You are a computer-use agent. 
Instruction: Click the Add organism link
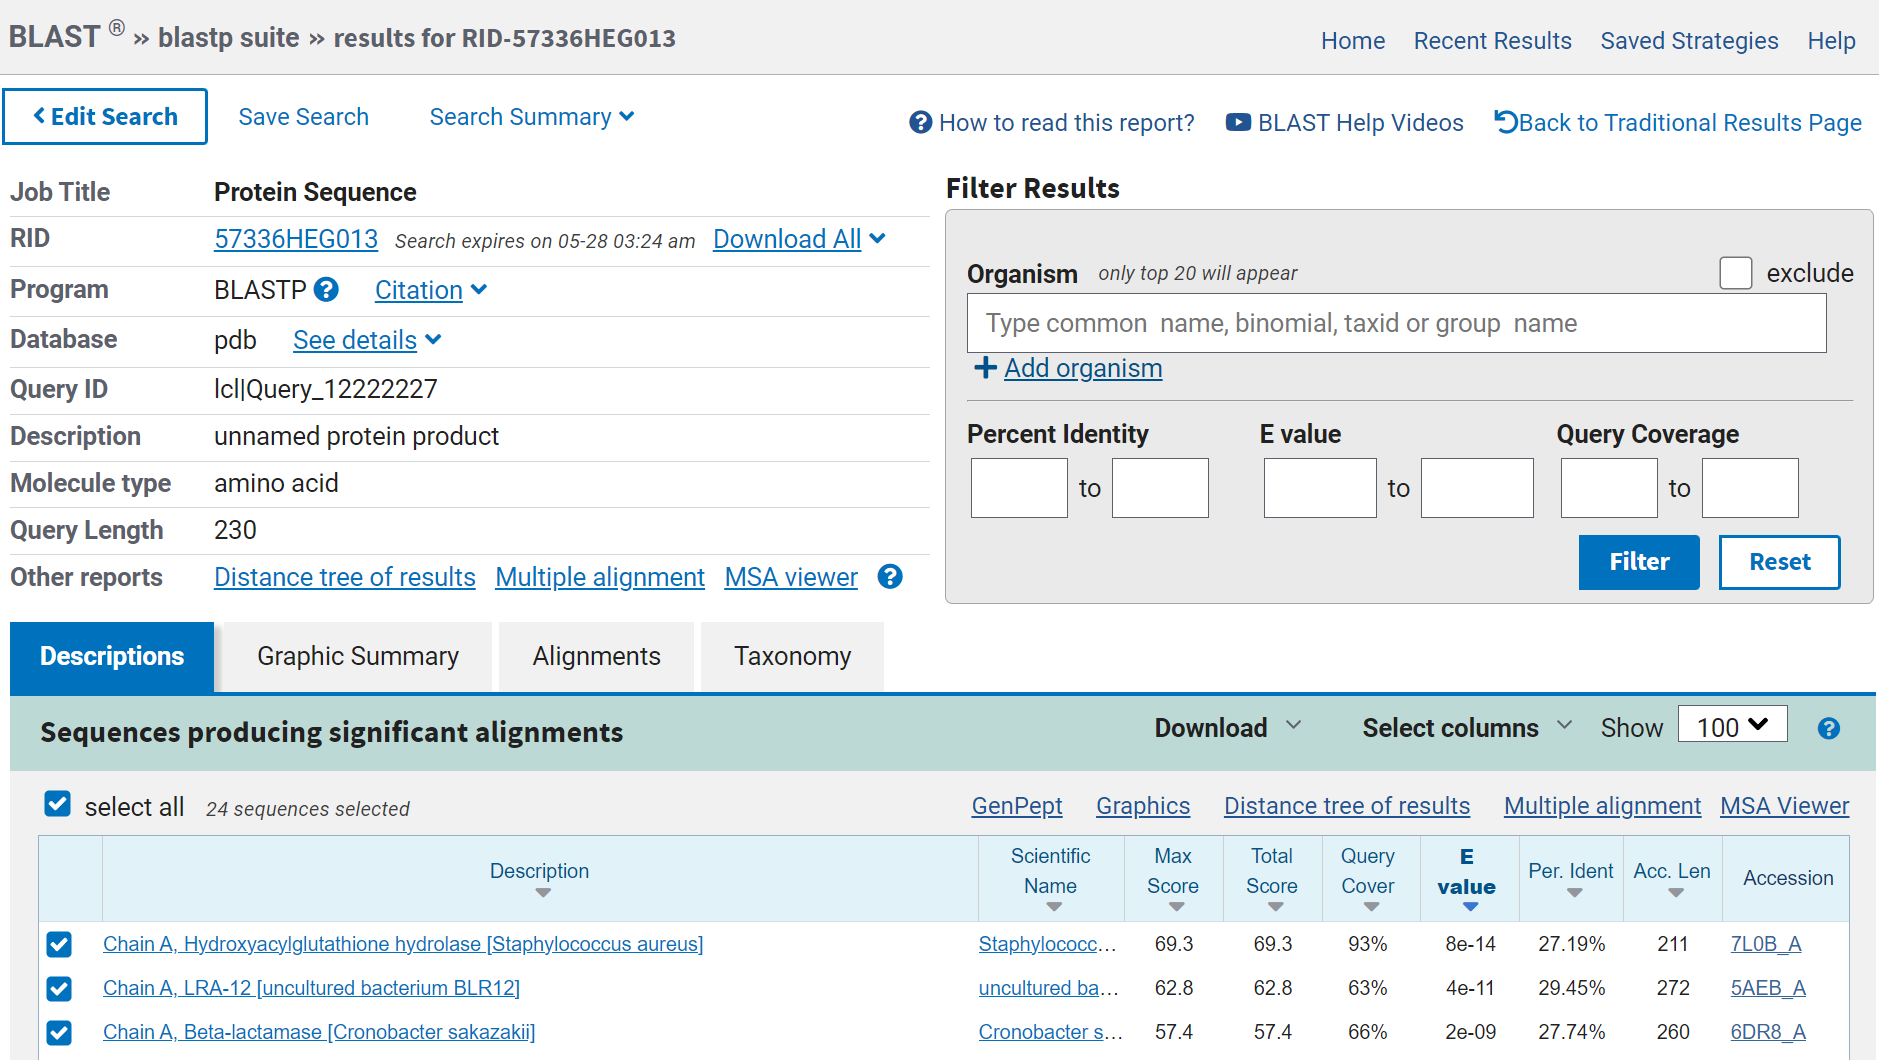pos(1083,368)
